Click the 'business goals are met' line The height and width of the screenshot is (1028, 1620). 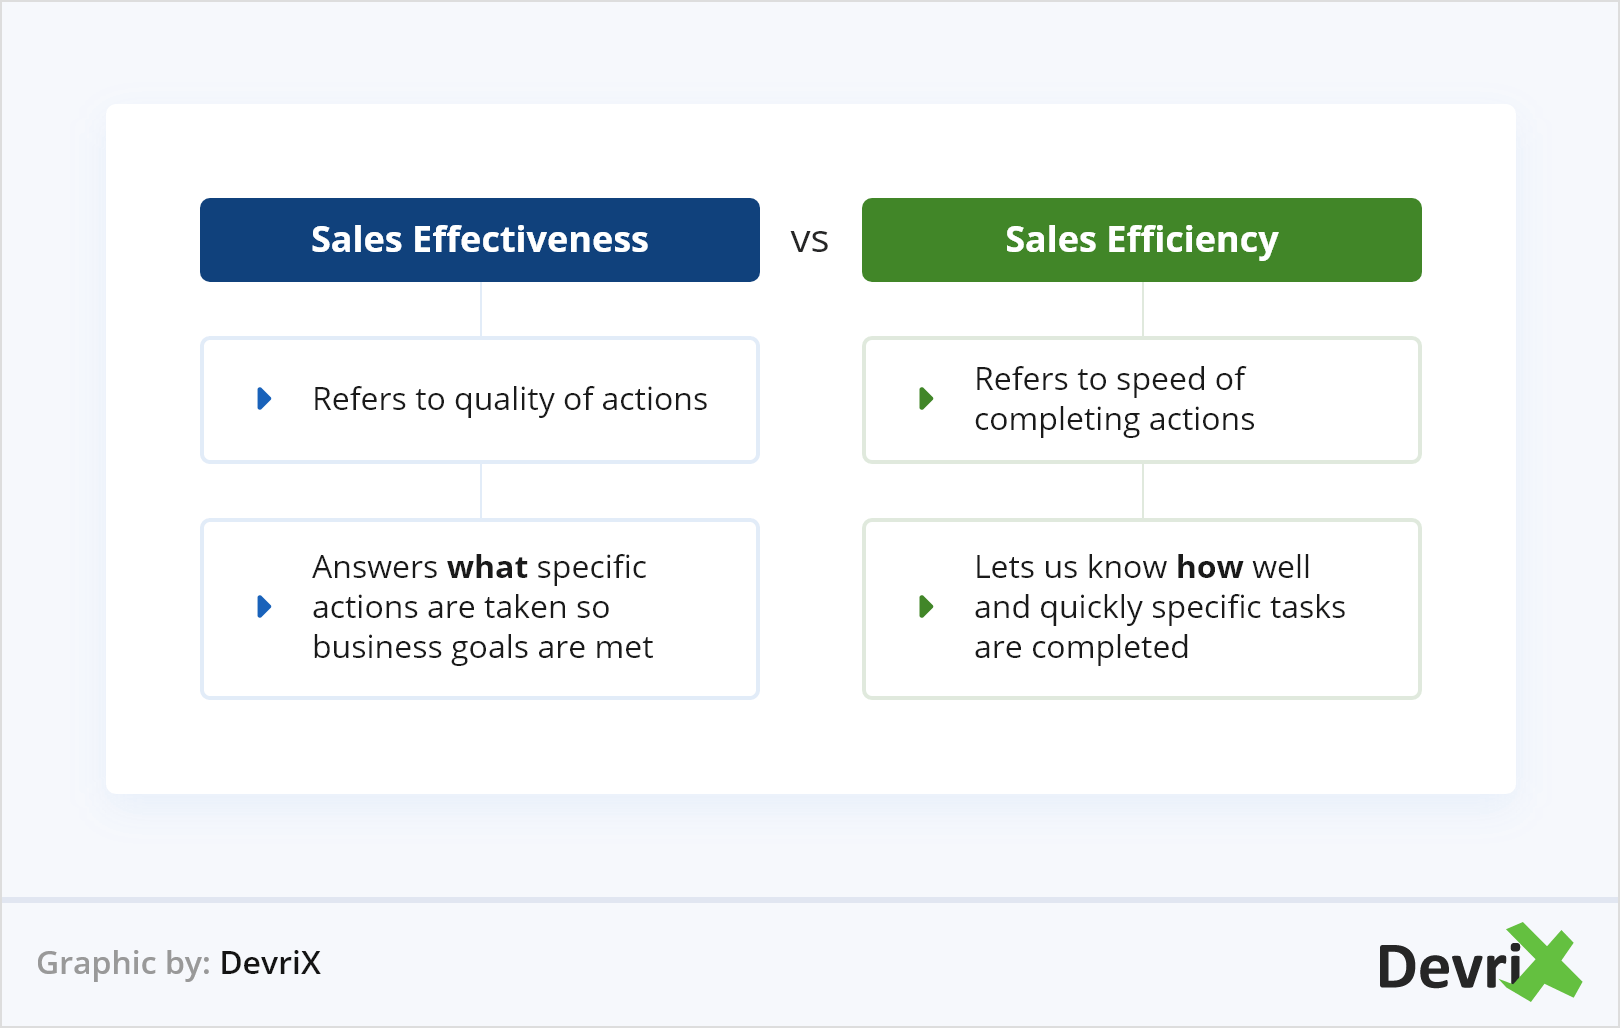click(482, 647)
